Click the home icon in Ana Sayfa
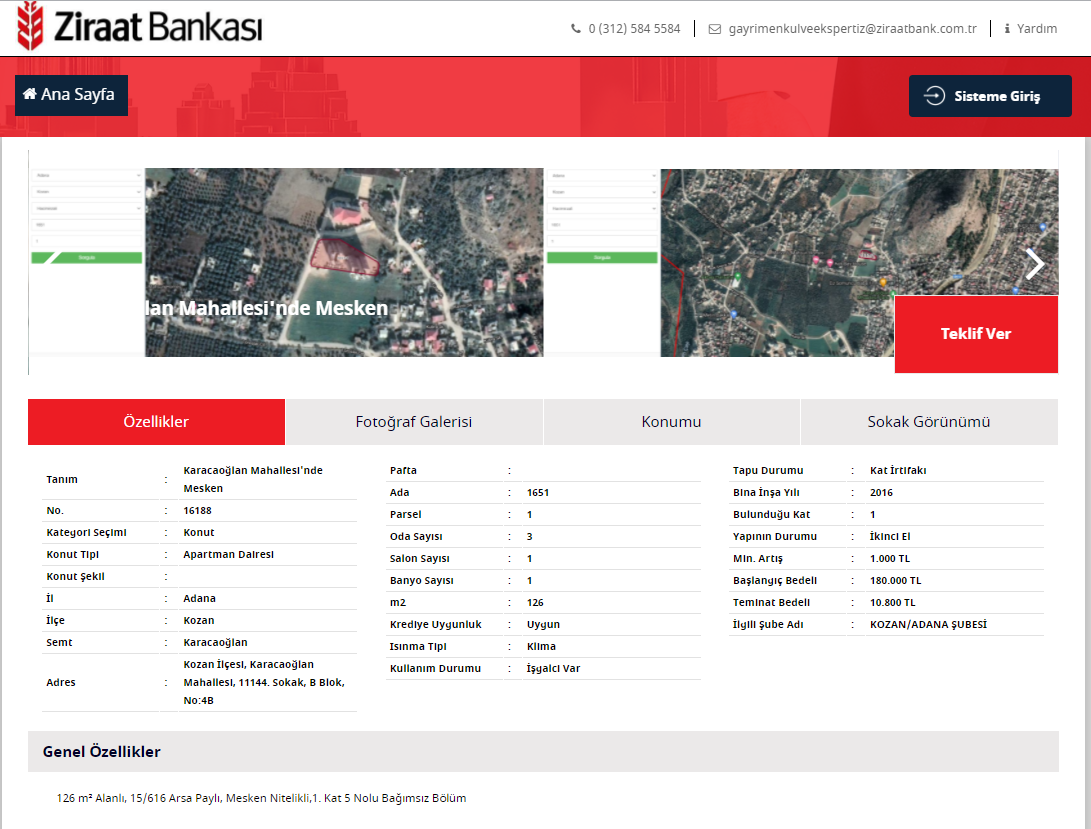 (29, 94)
